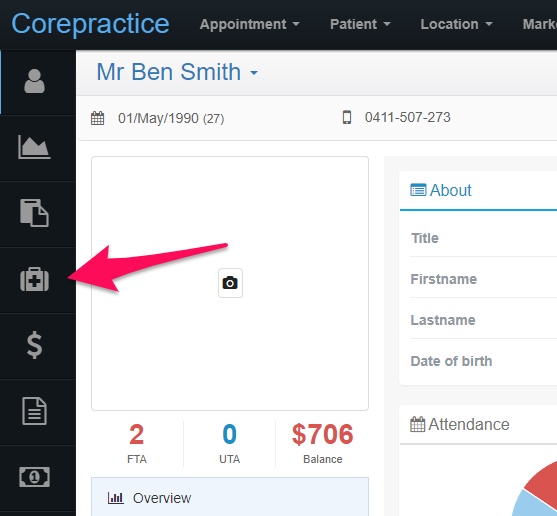Click the empty patient photo area
Viewport: 557px width, 516px height.
230,283
